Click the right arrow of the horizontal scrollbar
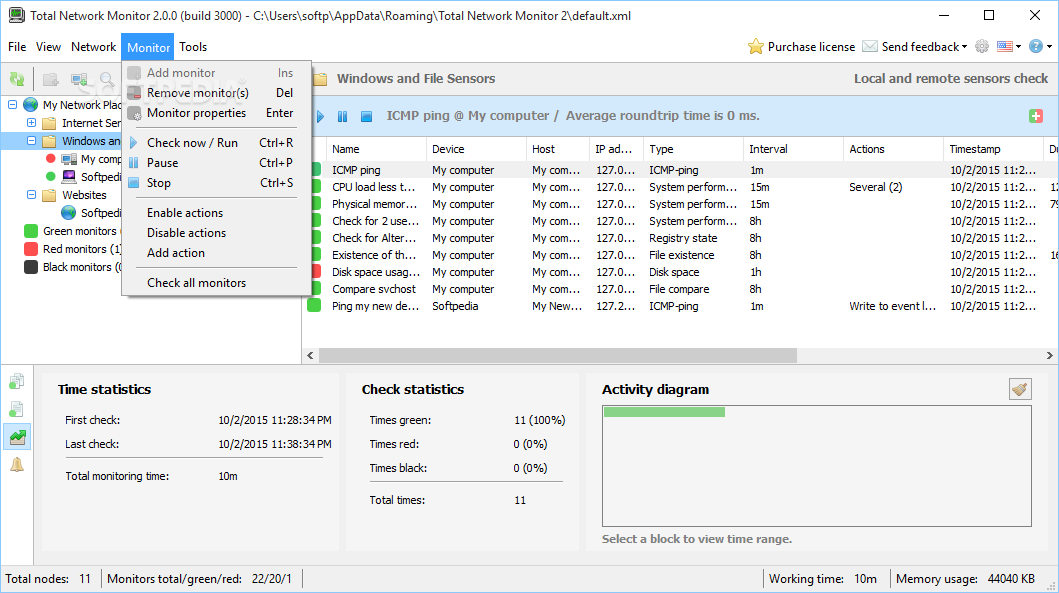The height and width of the screenshot is (593, 1059). tap(1049, 355)
